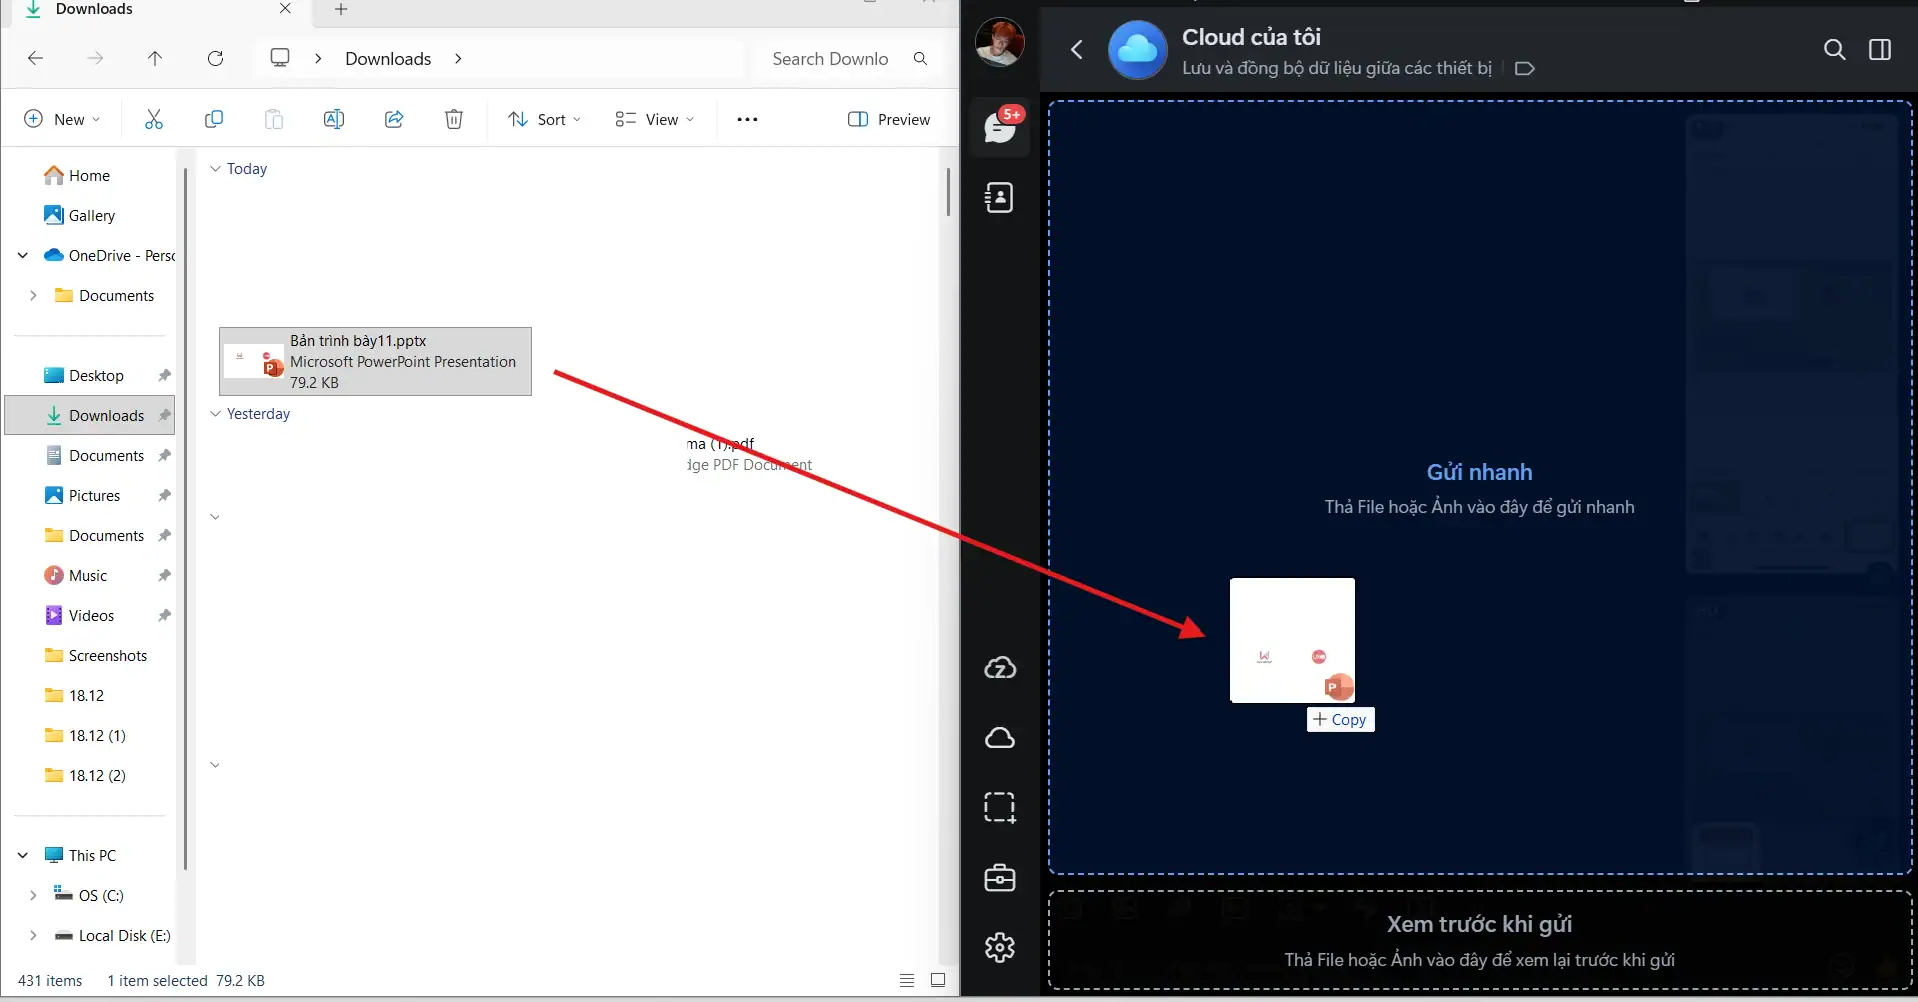1918x1002 pixels.
Task: Toggle the Preview pane in File Explorer
Action: point(889,119)
